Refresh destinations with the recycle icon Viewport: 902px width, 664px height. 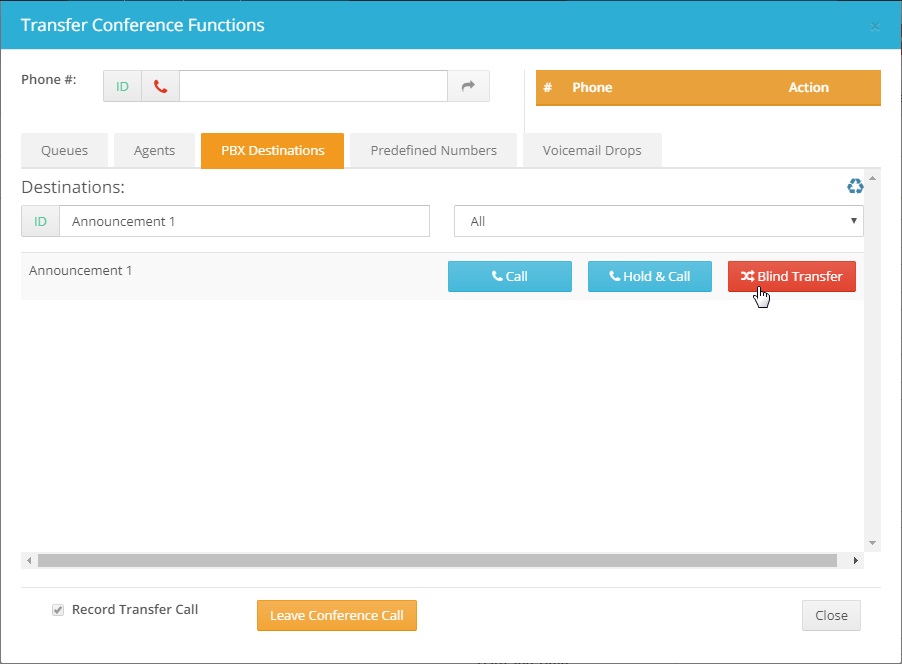(x=855, y=186)
